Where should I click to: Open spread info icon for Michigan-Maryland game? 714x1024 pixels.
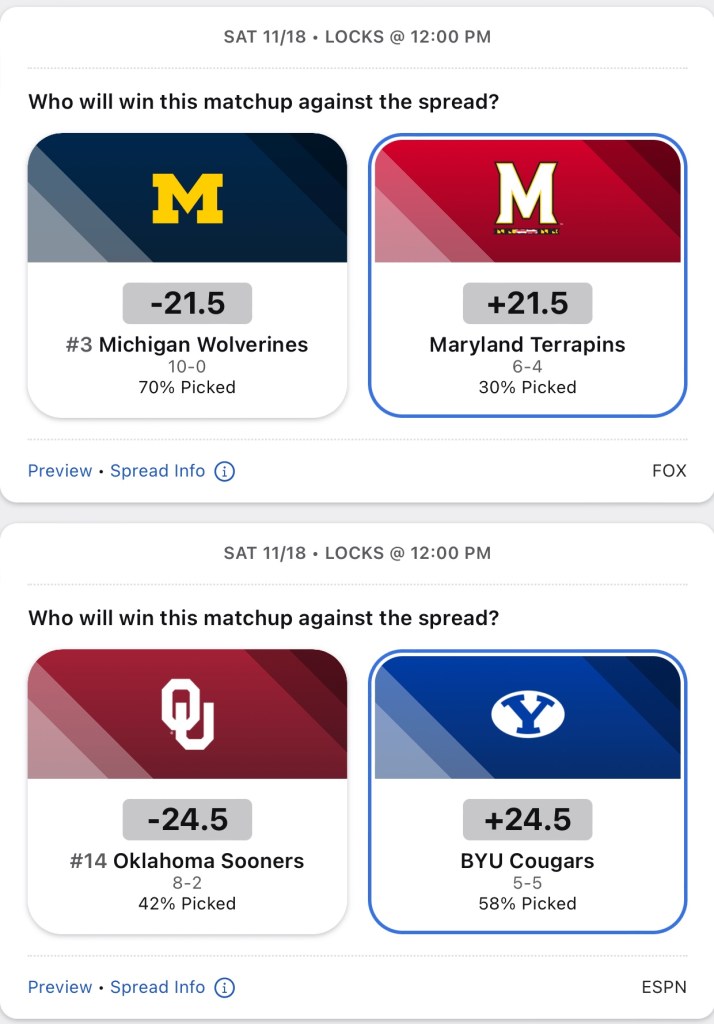[x=225, y=471]
